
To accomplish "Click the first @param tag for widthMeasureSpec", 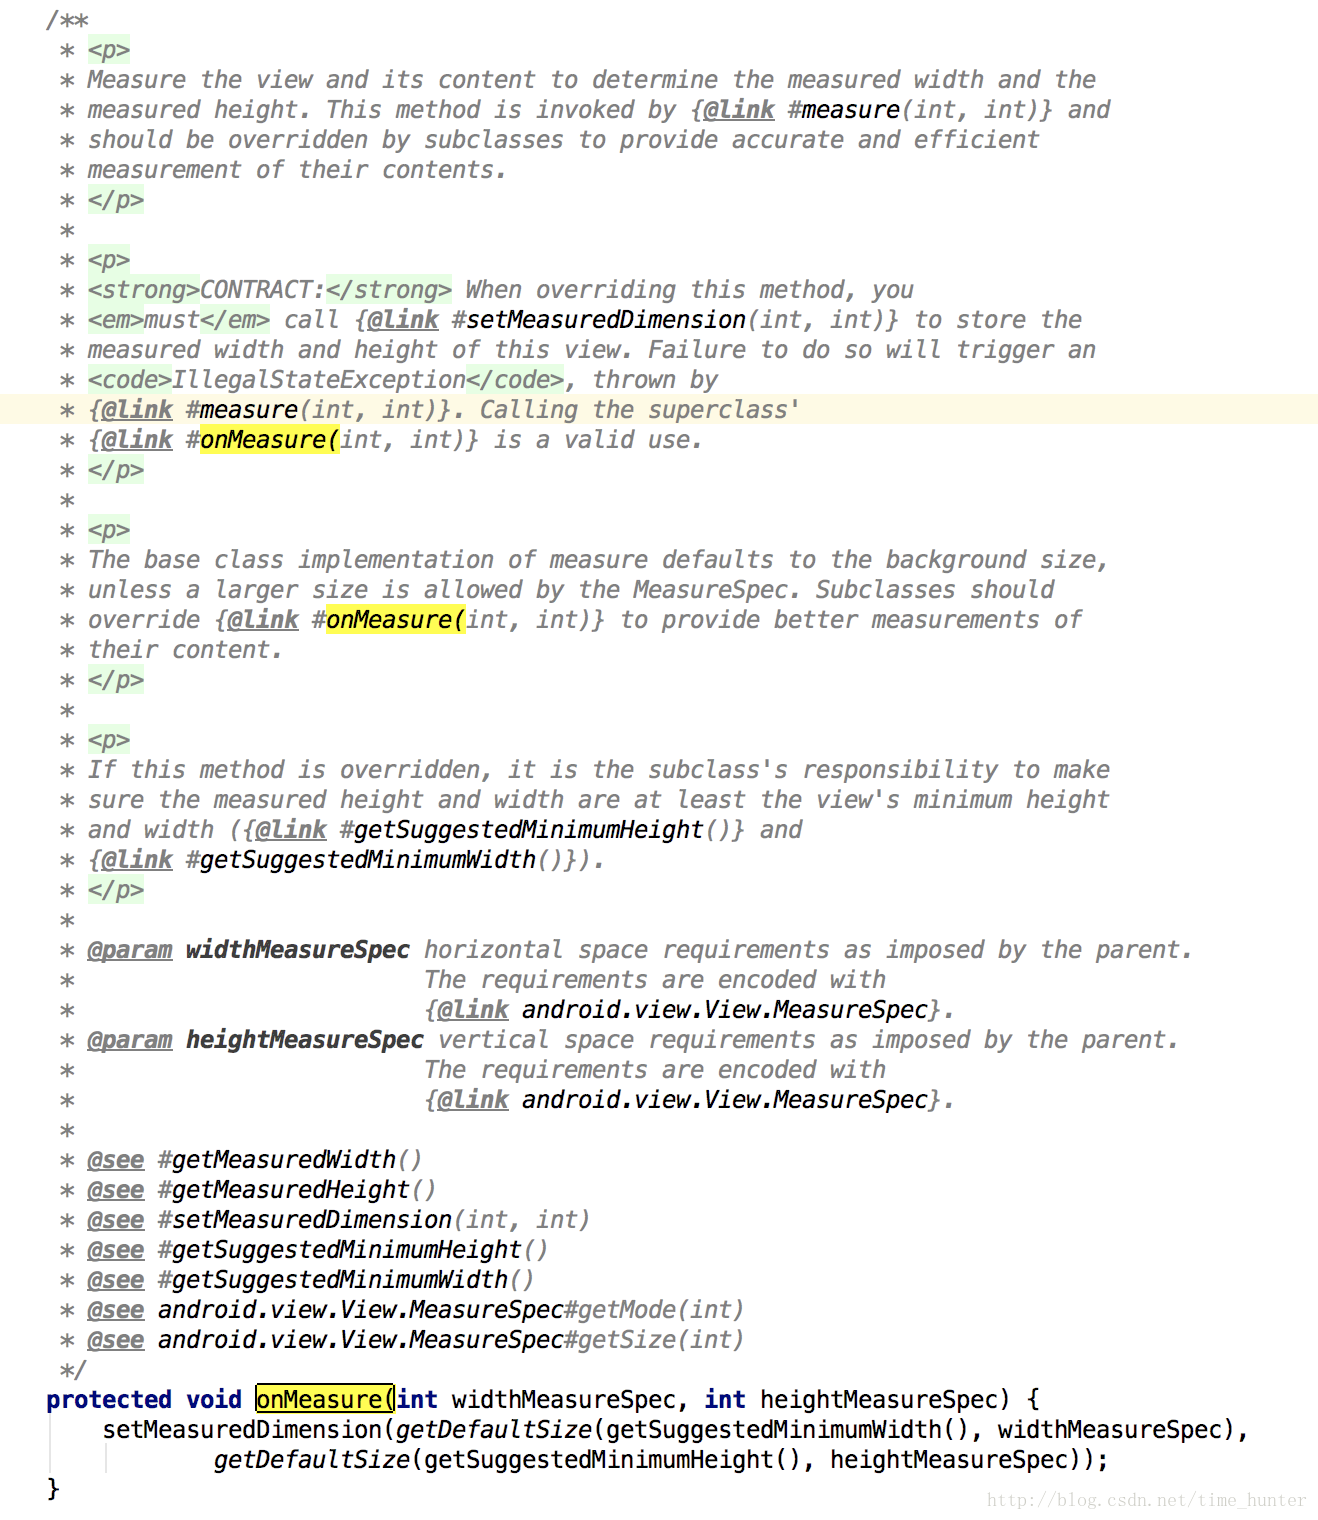I will pos(129,950).
